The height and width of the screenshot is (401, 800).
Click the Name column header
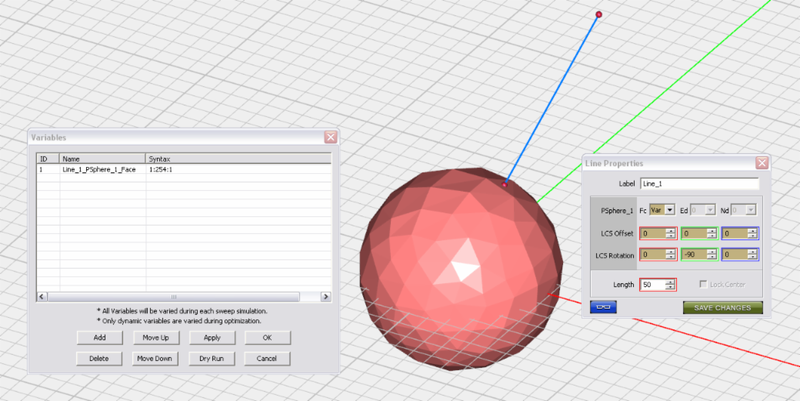(102, 159)
